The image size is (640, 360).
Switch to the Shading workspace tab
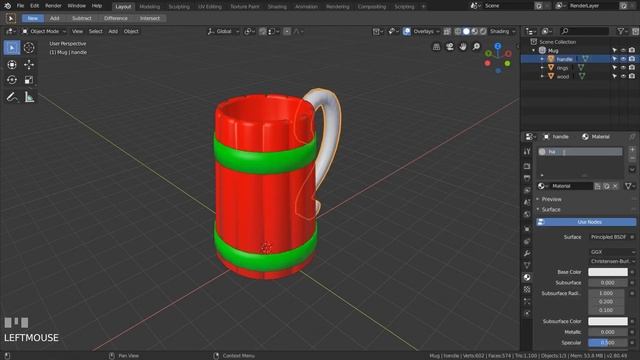click(x=277, y=7)
